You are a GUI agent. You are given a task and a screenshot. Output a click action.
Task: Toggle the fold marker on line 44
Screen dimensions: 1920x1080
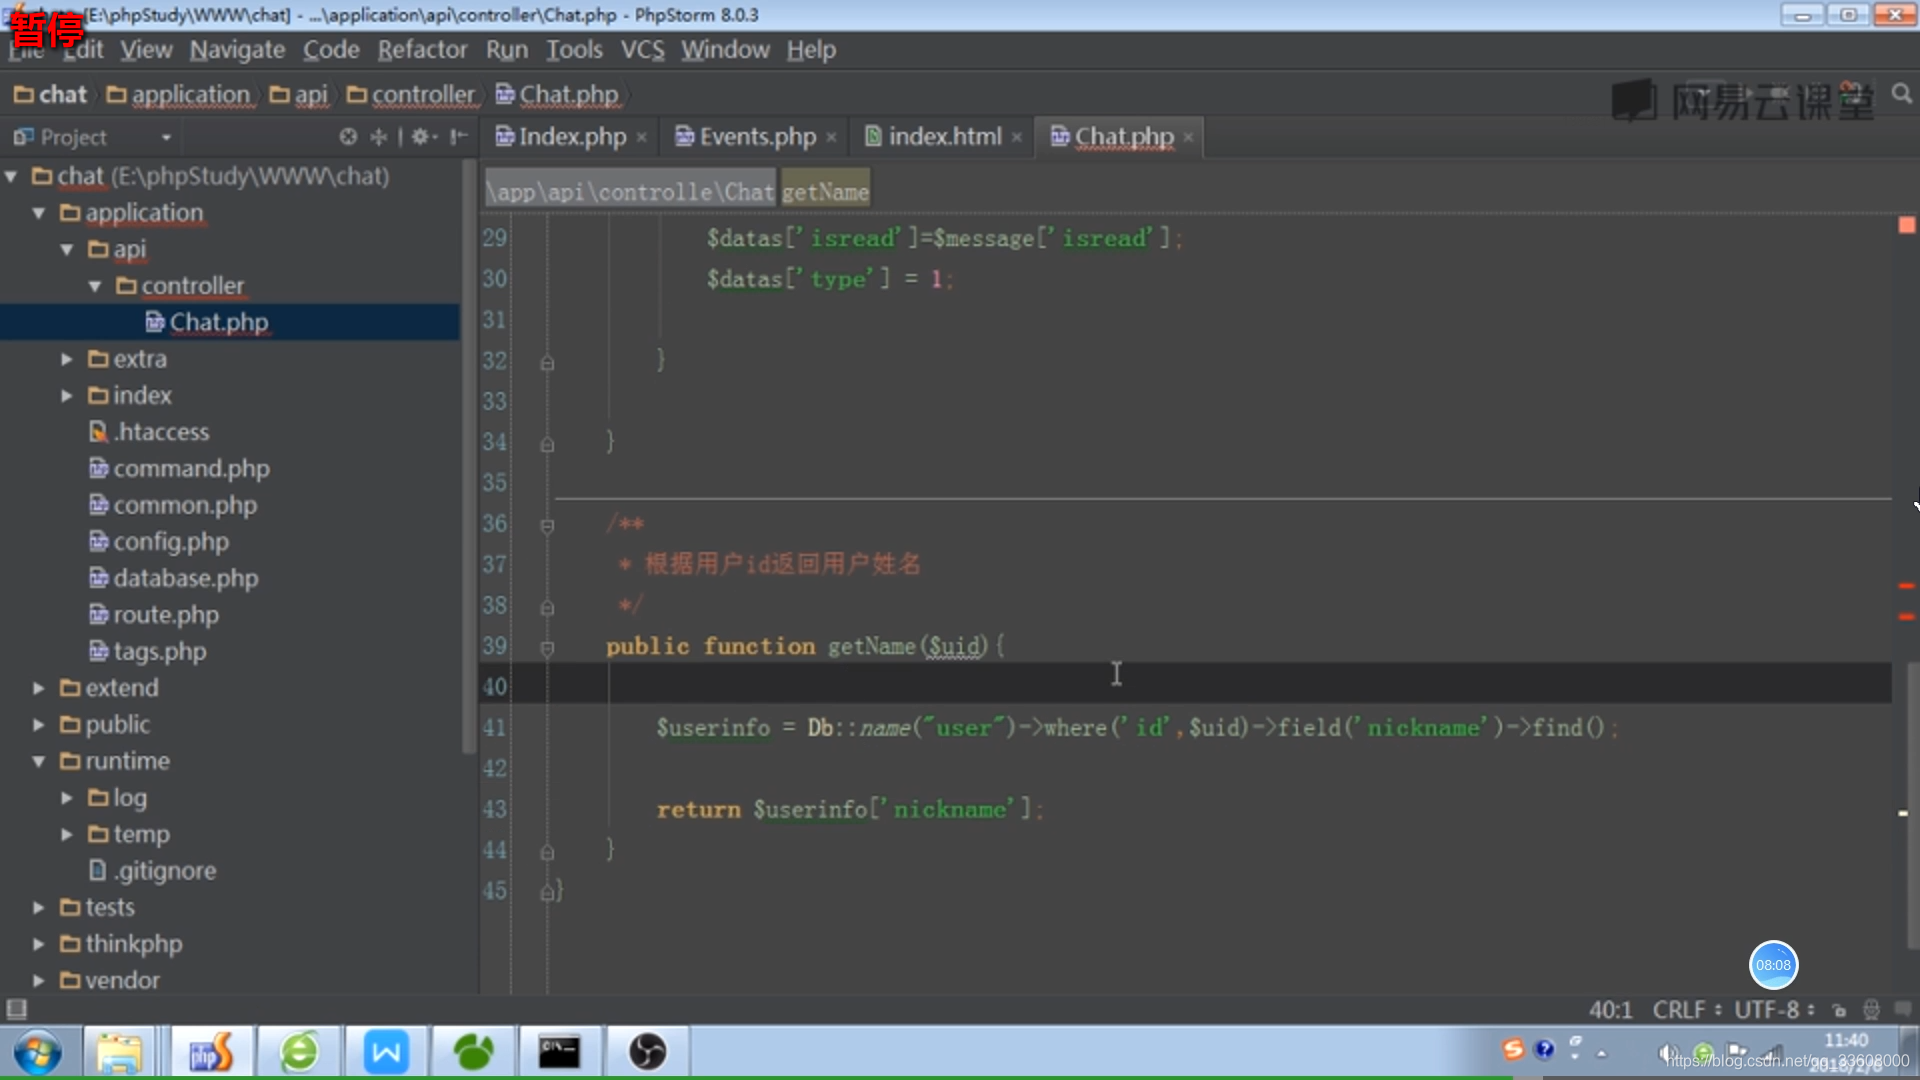[x=547, y=852]
